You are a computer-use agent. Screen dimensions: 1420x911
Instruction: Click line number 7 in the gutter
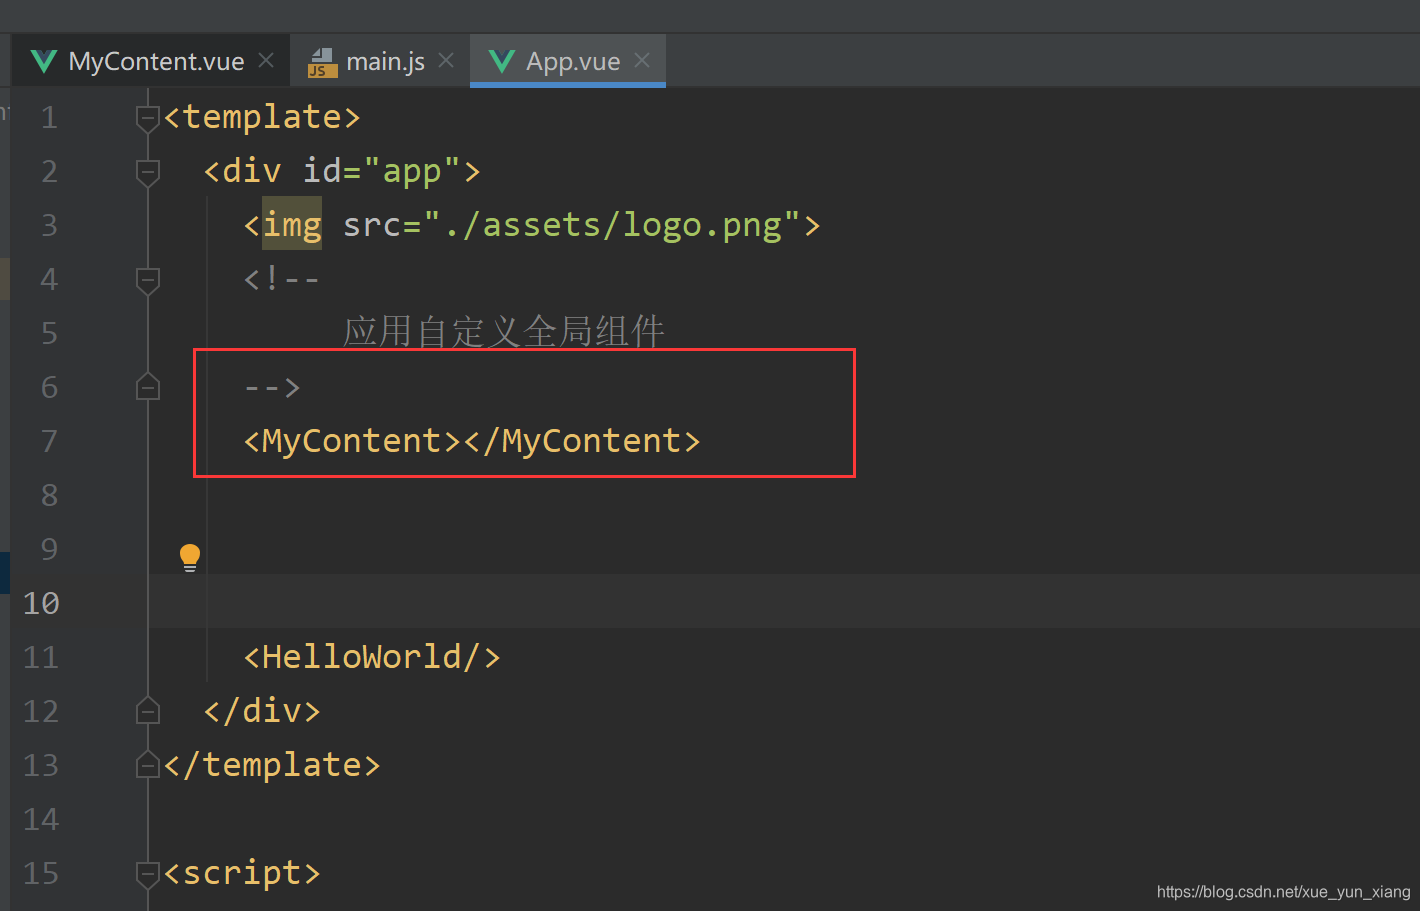pos(49,441)
